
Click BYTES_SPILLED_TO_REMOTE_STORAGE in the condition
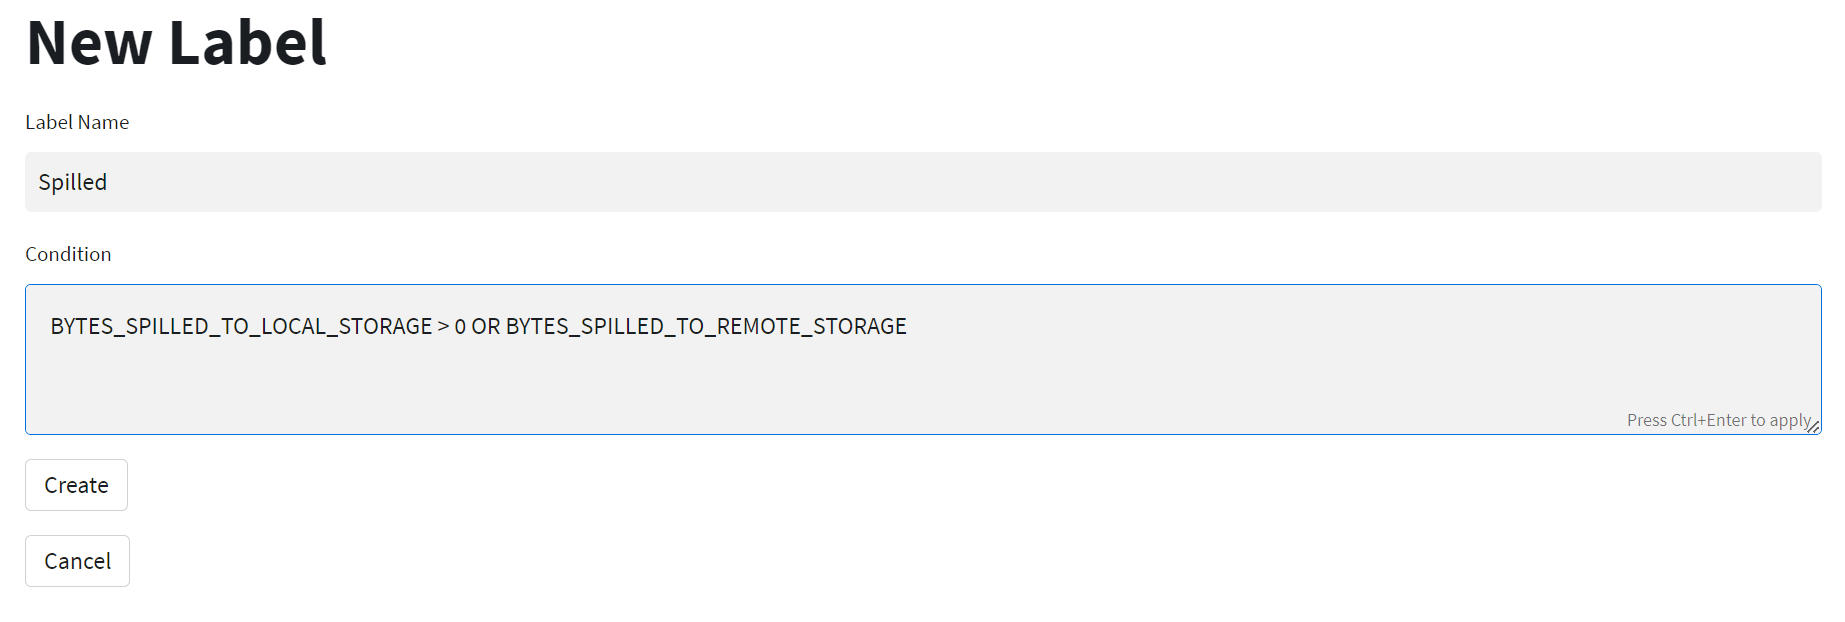pyautogui.click(x=706, y=326)
